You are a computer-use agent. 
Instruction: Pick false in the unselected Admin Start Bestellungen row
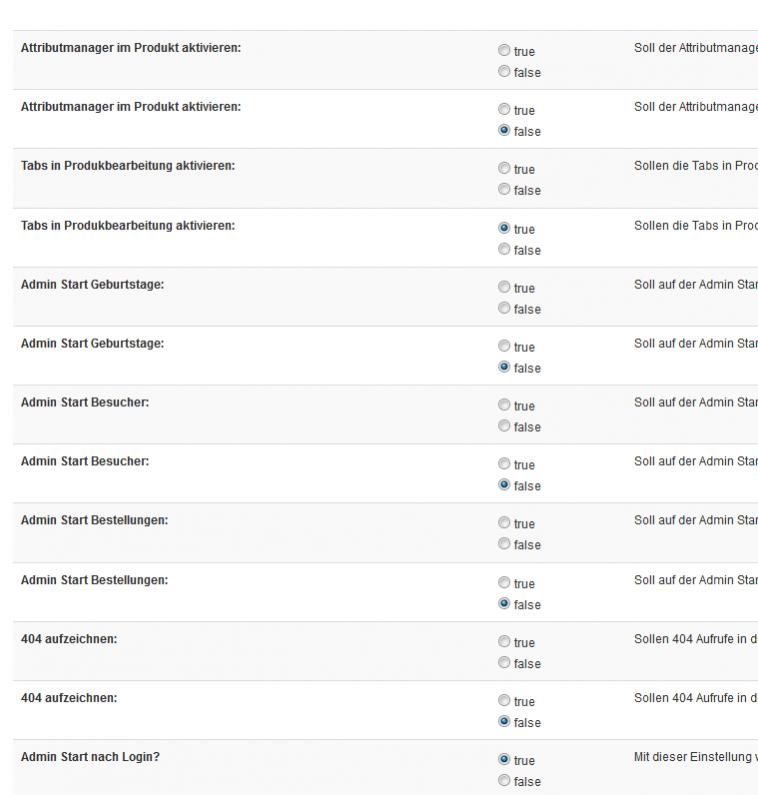pyautogui.click(x=504, y=545)
